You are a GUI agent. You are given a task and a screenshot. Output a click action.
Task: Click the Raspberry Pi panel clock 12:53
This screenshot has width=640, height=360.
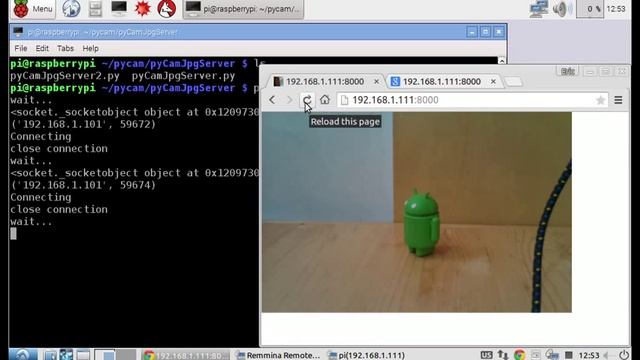616,9
